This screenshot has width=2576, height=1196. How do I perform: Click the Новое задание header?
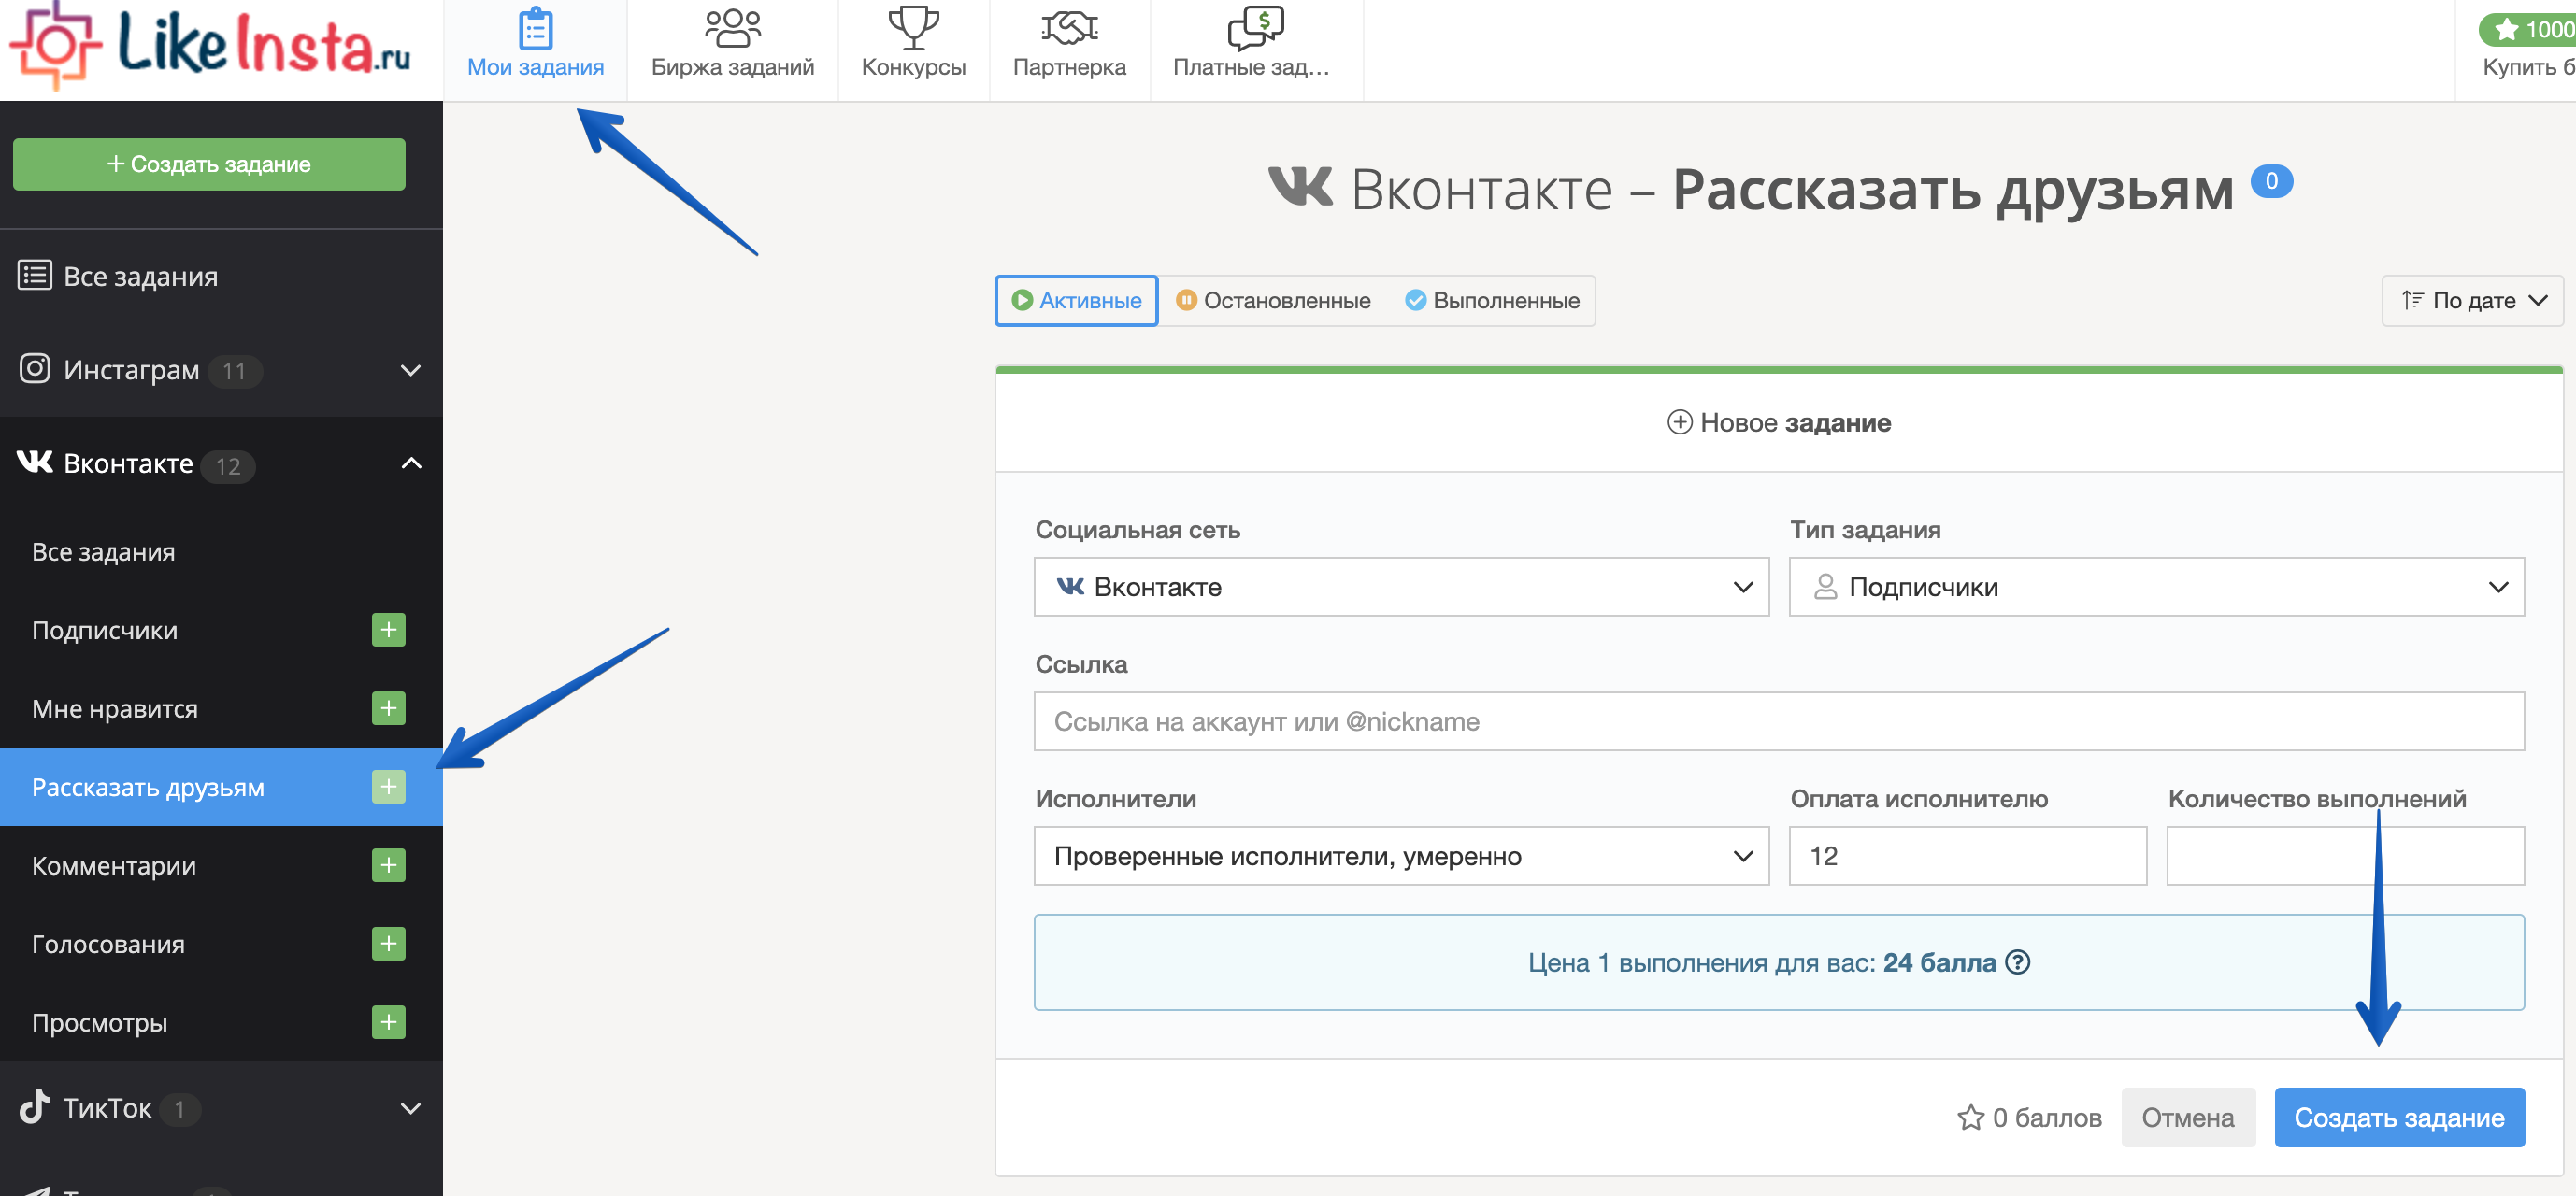[1779, 423]
